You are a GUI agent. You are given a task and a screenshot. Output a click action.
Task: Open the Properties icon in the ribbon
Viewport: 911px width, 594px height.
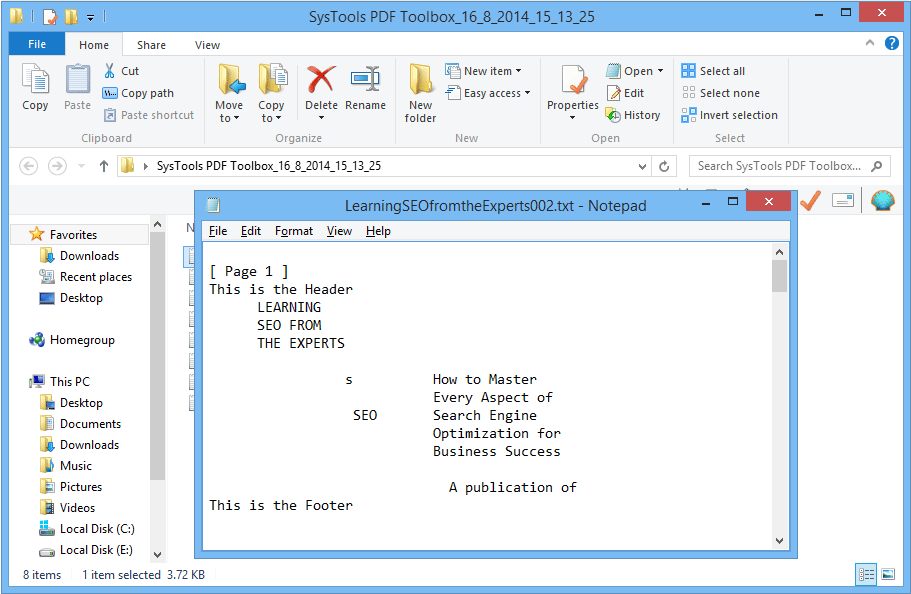coord(572,80)
